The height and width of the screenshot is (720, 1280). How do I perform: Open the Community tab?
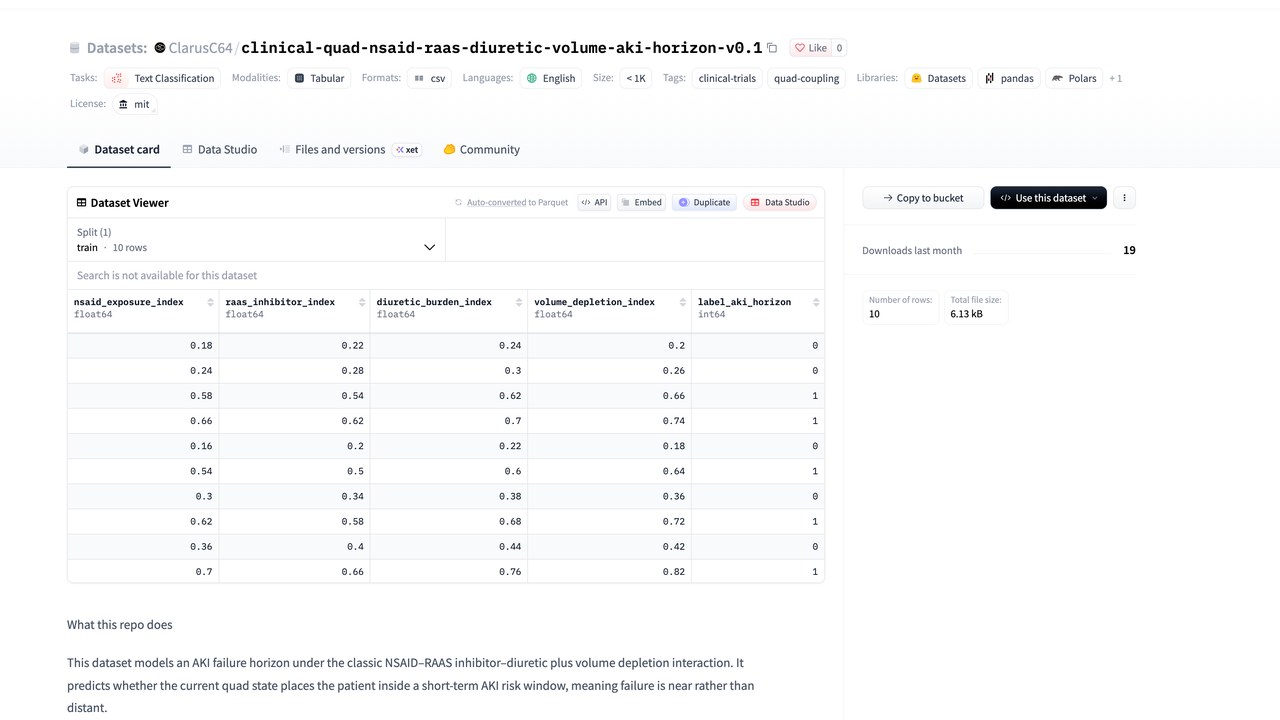(x=481, y=150)
